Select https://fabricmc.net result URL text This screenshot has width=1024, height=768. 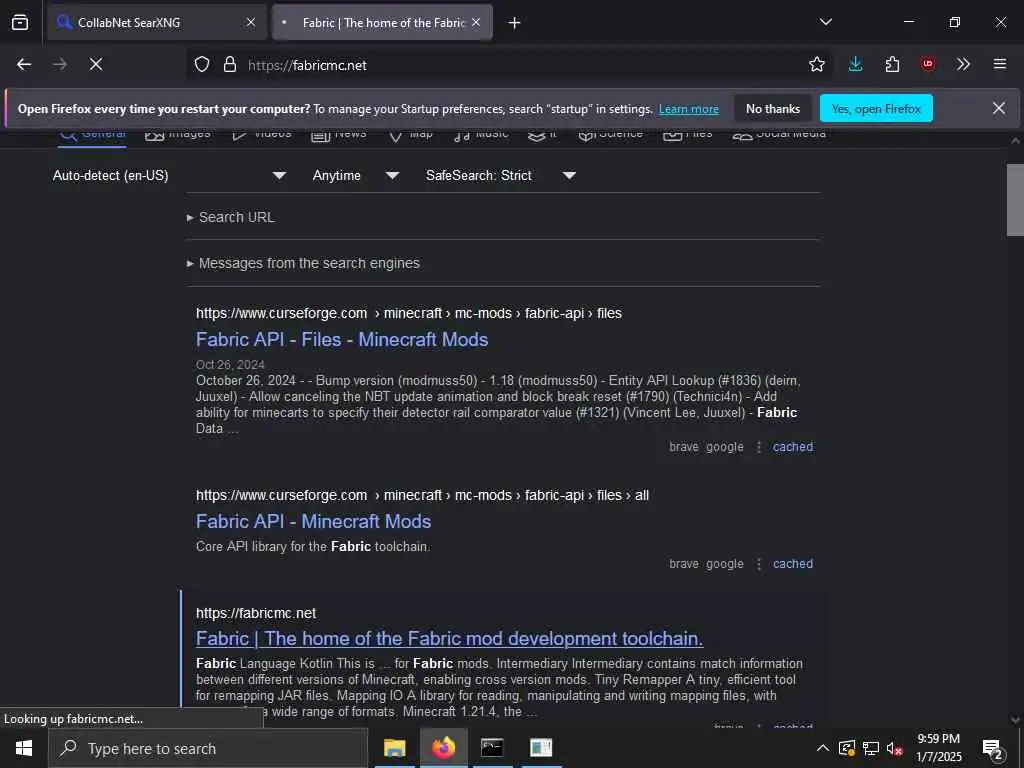click(256, 613)
